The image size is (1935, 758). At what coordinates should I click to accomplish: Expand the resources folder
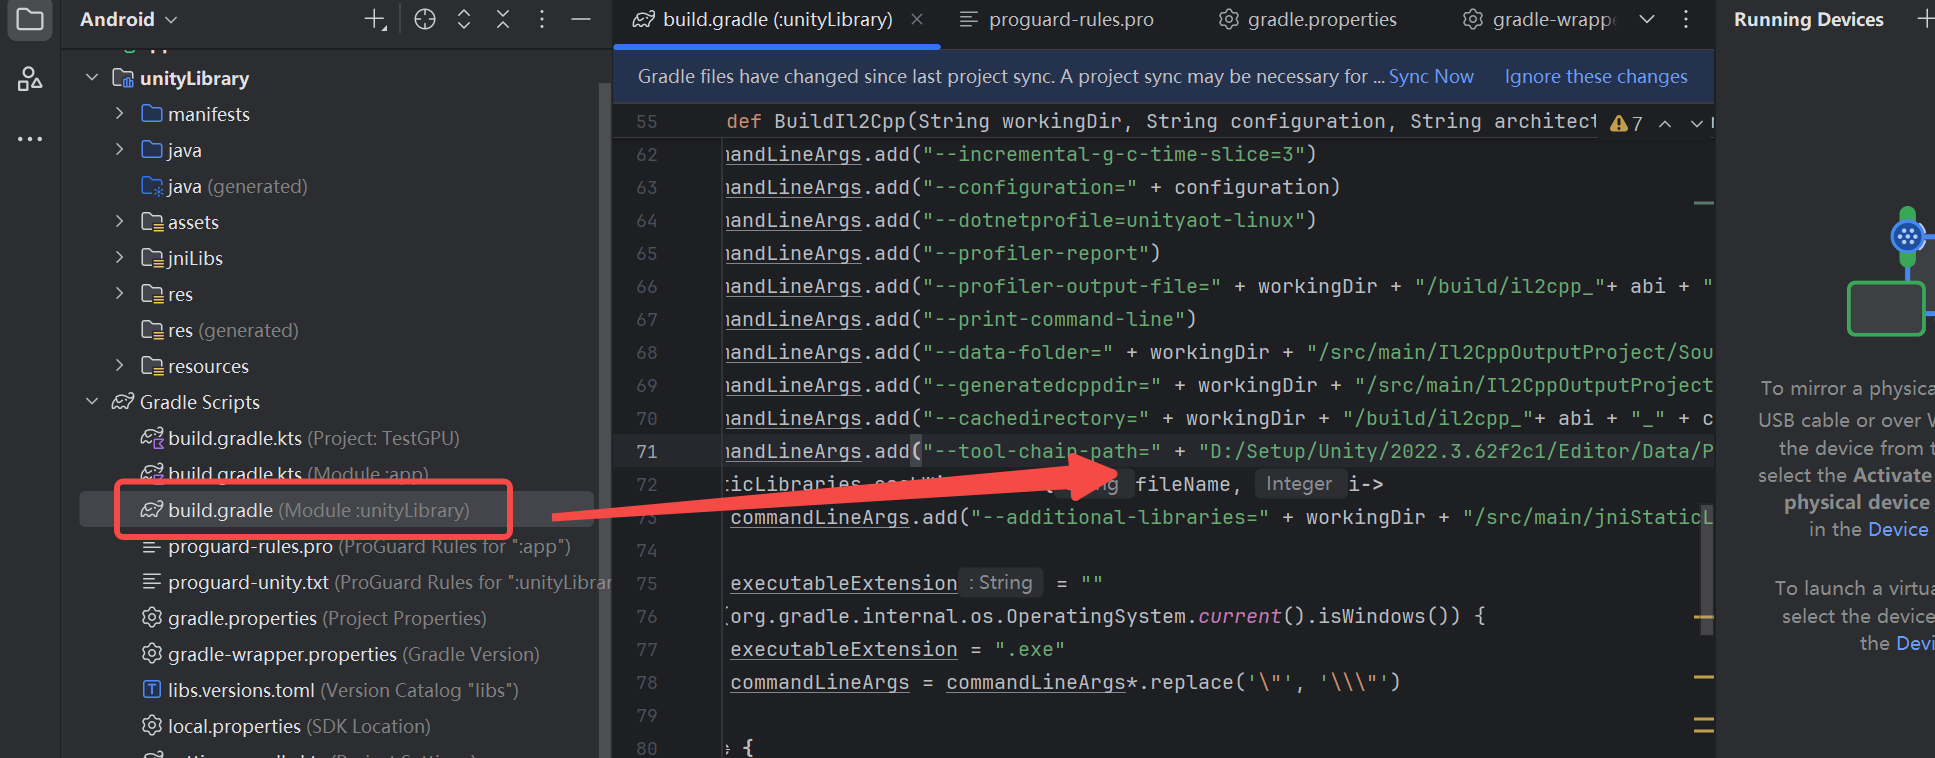tap(120, 365)
